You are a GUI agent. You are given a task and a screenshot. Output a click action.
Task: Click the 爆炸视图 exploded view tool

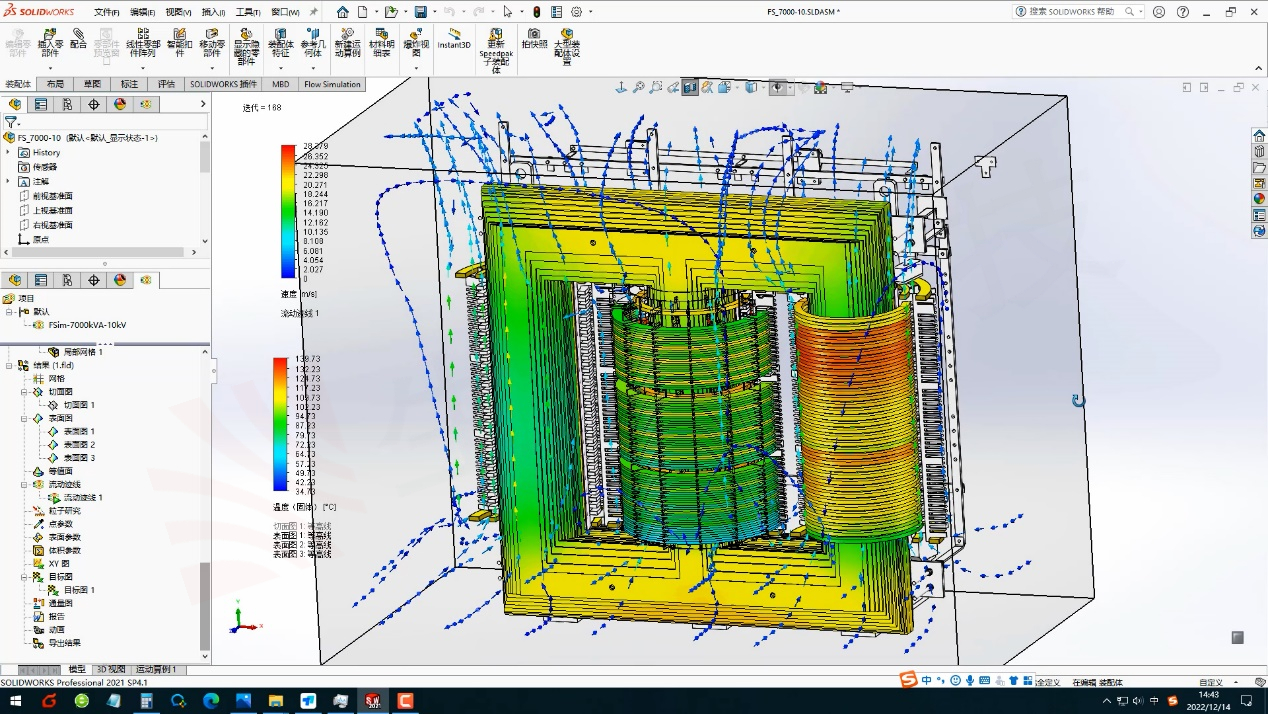coord(416,43)
